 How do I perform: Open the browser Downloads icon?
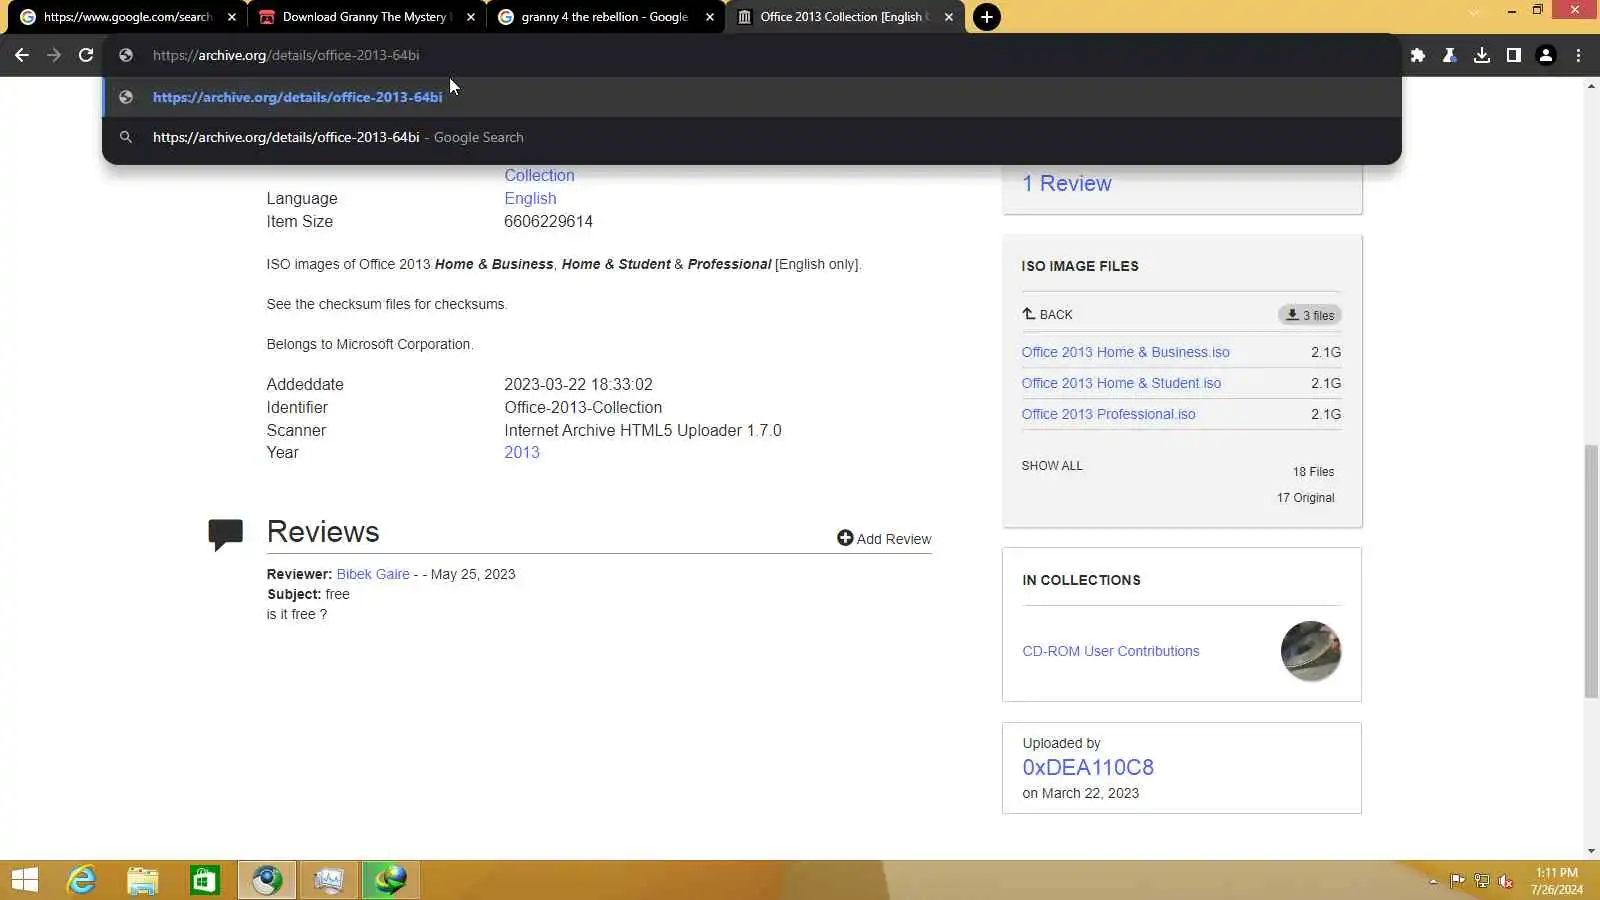[1482, 55]
